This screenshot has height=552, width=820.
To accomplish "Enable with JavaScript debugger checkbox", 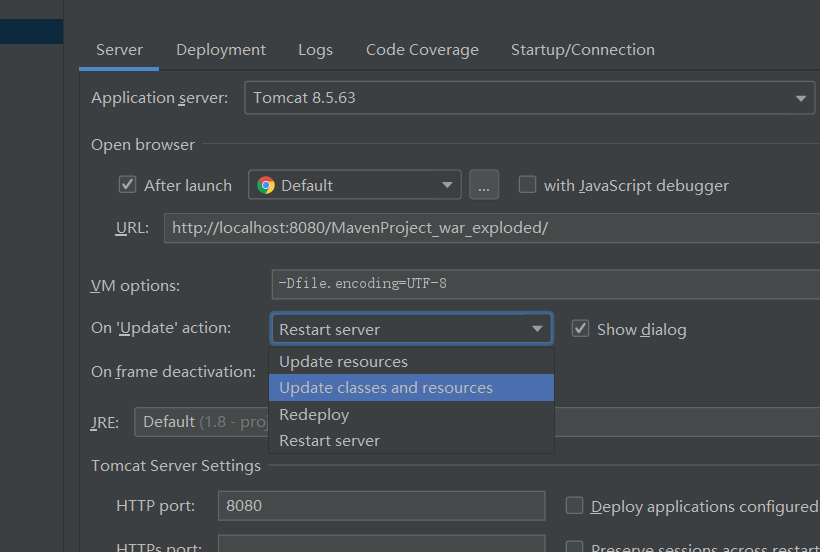I will tap(527, 185).
